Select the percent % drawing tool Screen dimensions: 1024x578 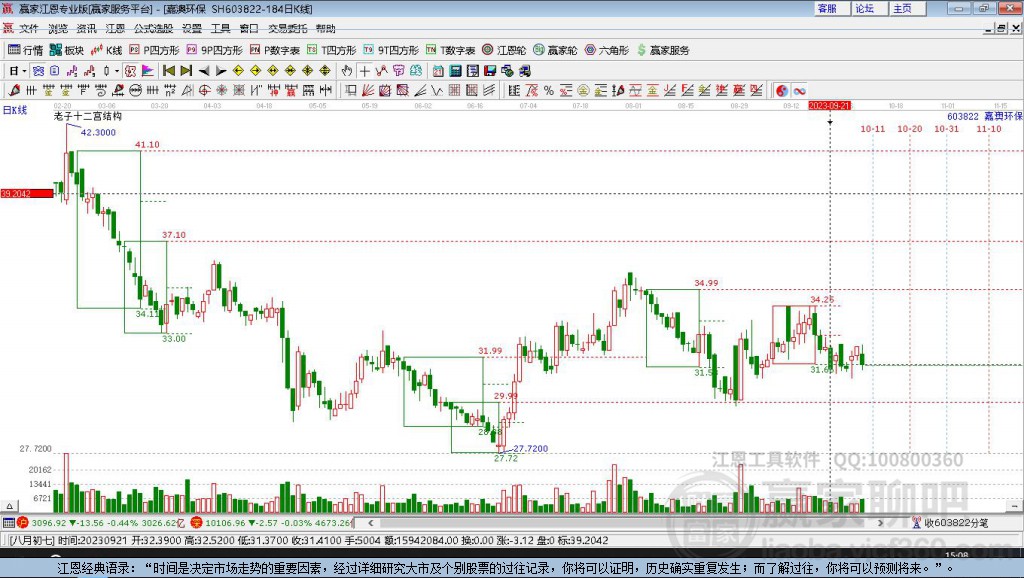(x=549, y=91)
